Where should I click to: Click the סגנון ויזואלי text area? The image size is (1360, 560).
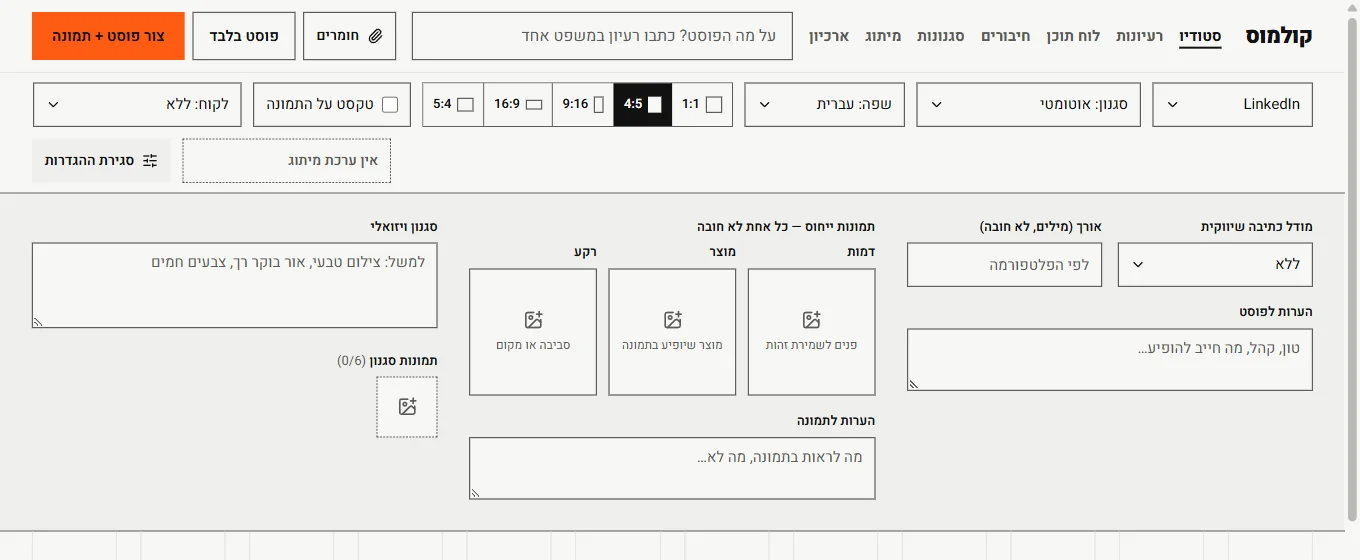click(234, 285)
